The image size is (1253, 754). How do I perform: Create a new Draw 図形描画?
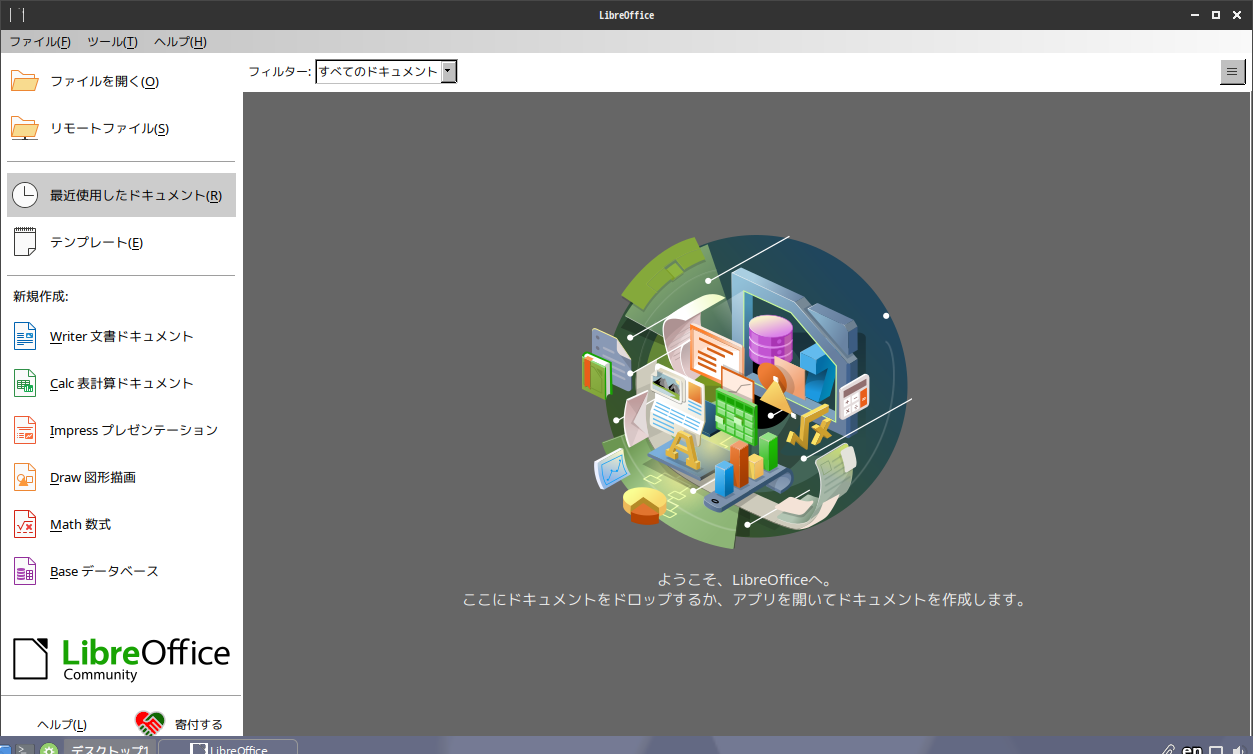[121, 478]
